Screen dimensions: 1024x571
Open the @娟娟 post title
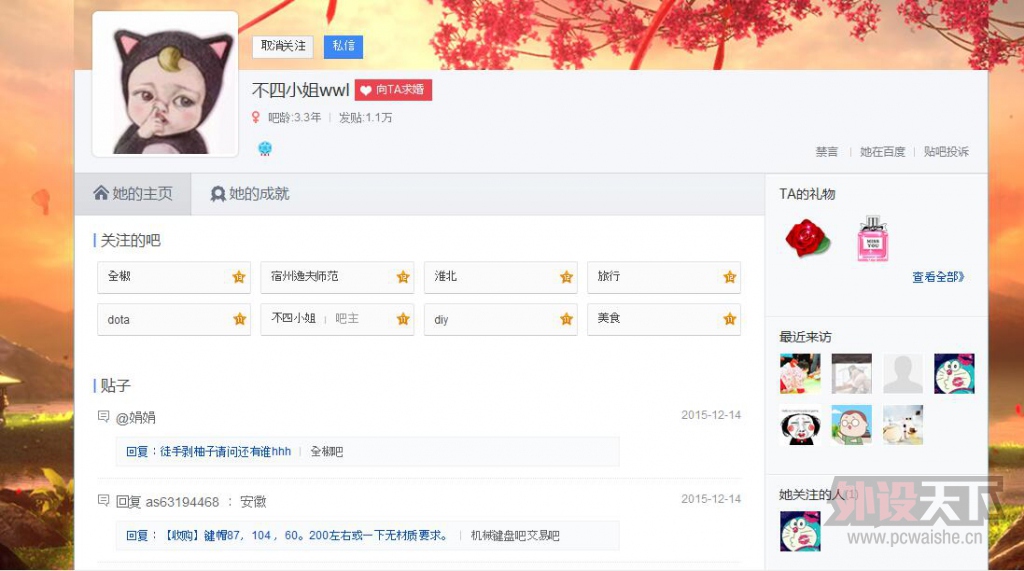(x=136, y=417)
